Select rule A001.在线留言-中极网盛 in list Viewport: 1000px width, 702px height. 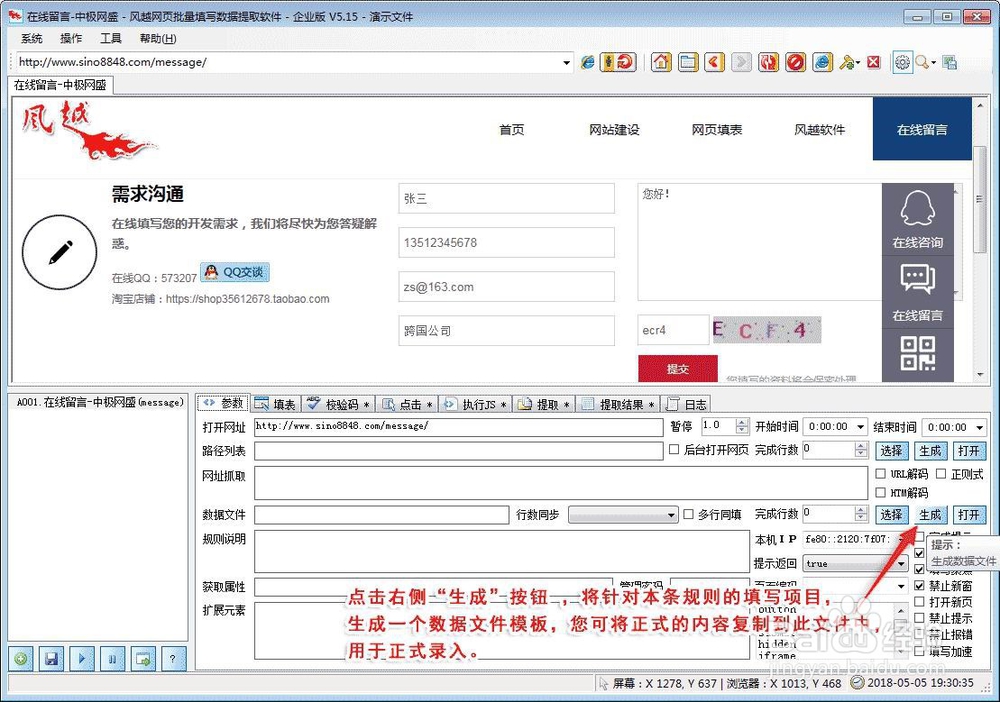[99, 402]
